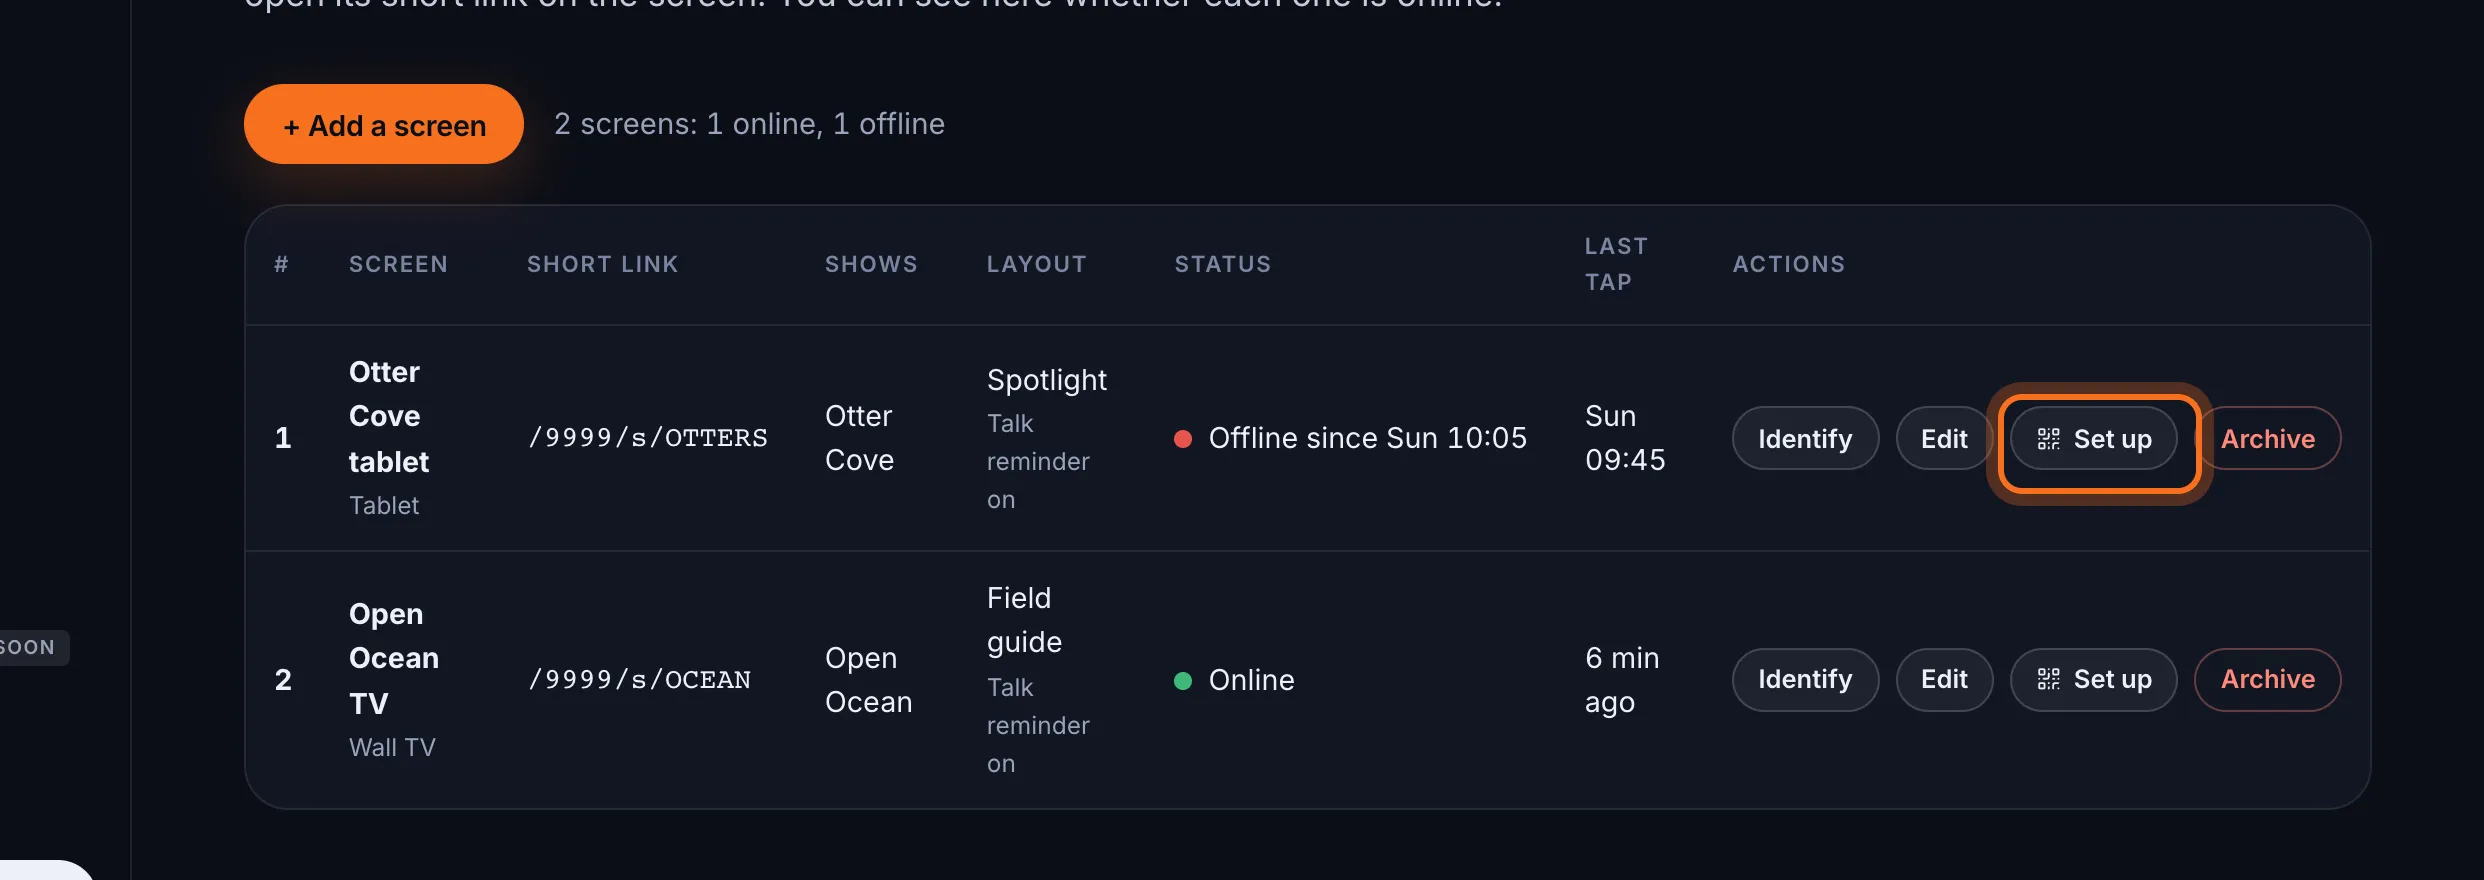Click the red offline status dot

click(x=1182, y=438)
